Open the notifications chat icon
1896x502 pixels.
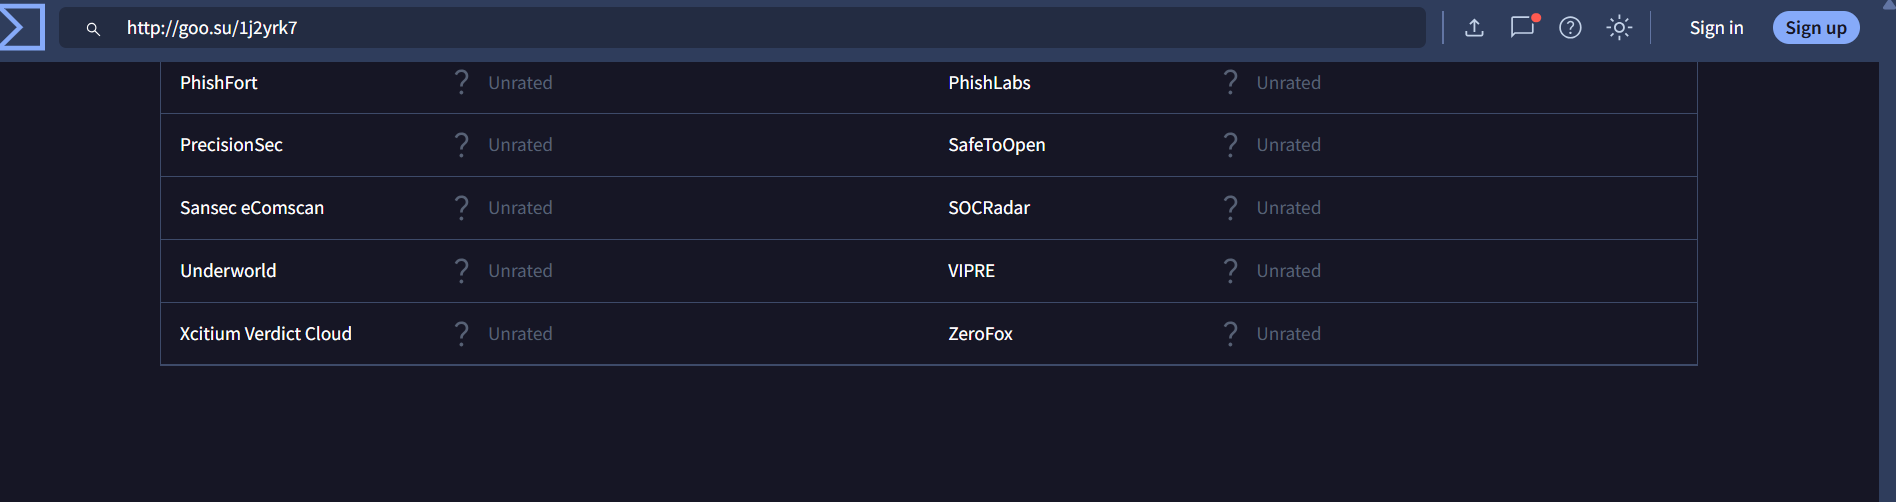pos(1522,27)
